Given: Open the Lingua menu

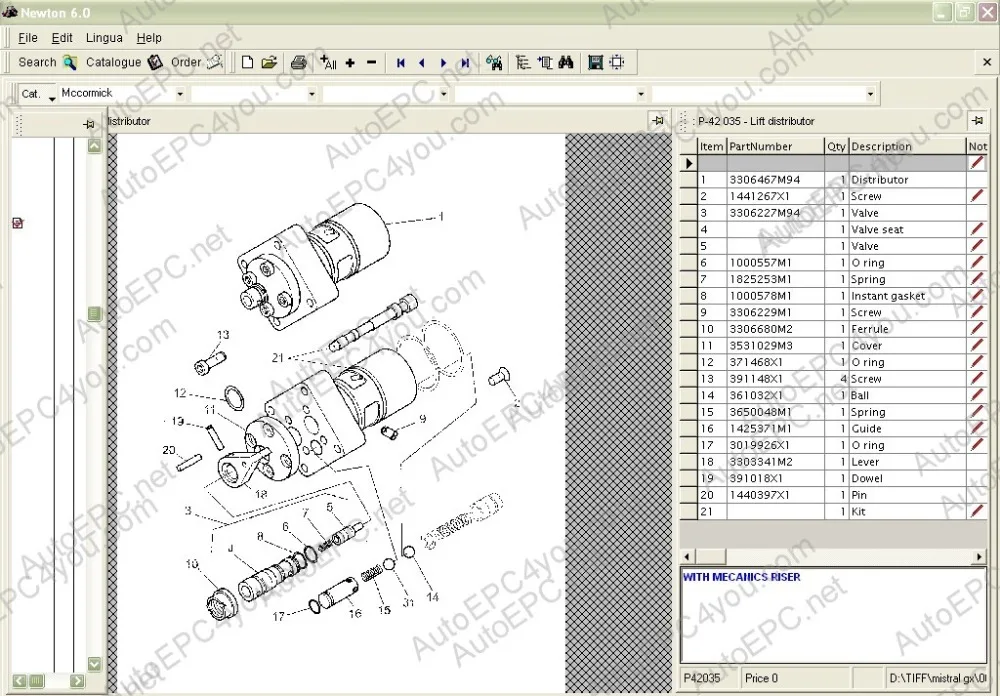Looking at the screenshot, I should [104, 37].
